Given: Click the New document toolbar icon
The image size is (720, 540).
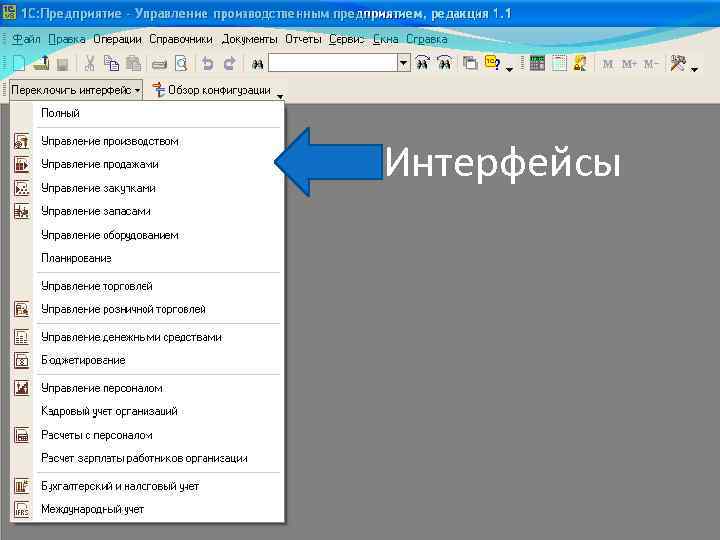Looking at the screenshot, I should [x=18, y=63].
